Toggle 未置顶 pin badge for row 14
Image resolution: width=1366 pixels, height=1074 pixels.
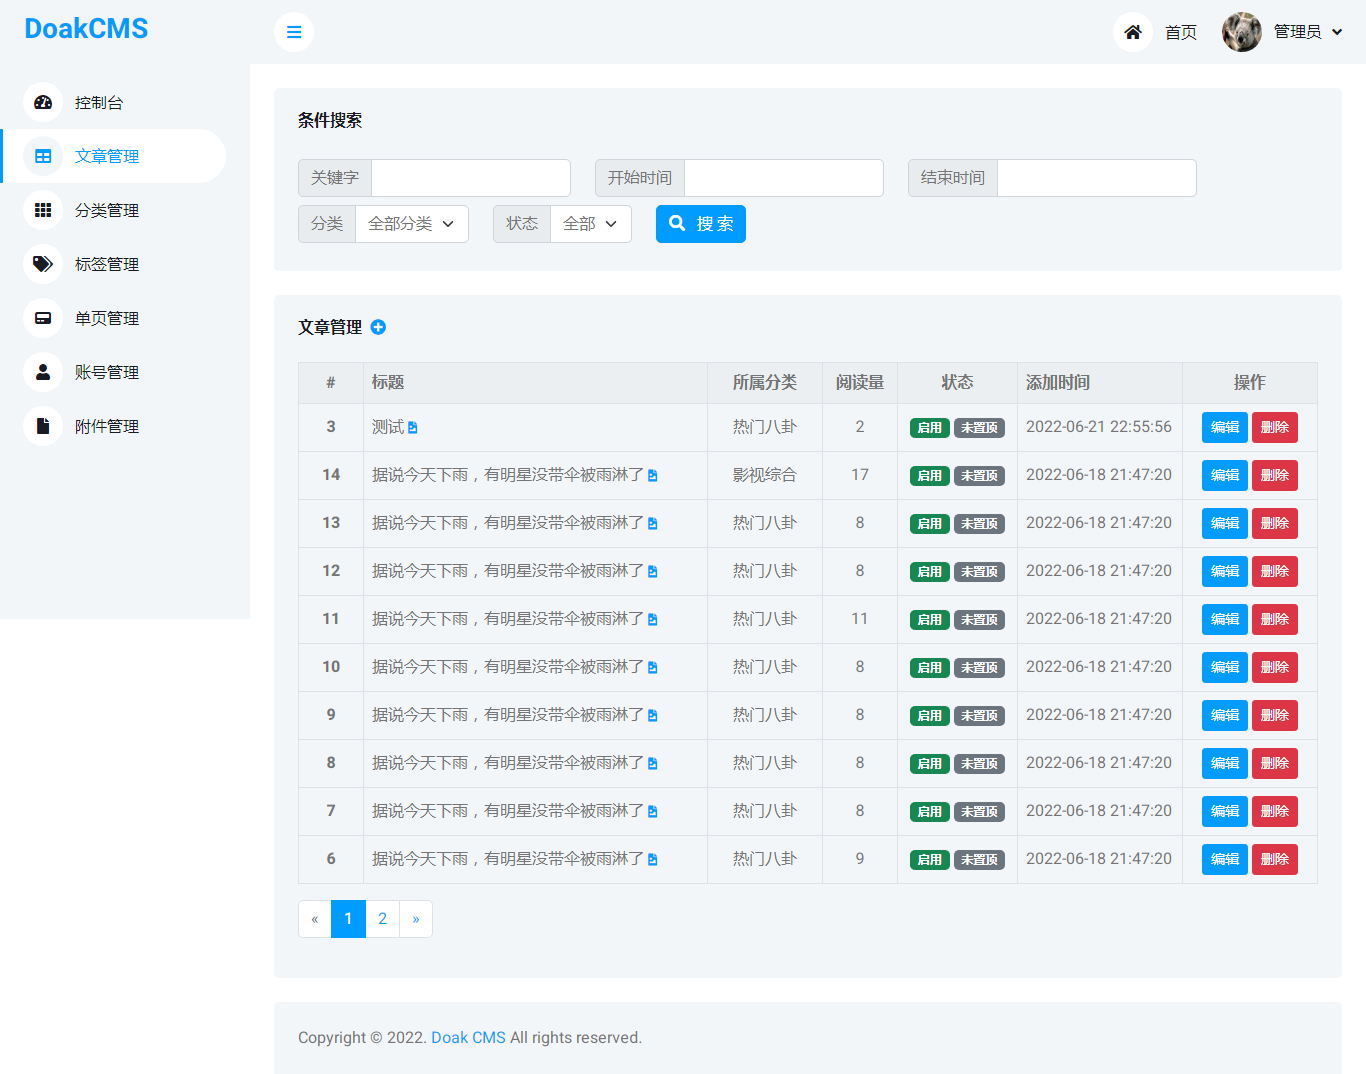click(979, 476)
